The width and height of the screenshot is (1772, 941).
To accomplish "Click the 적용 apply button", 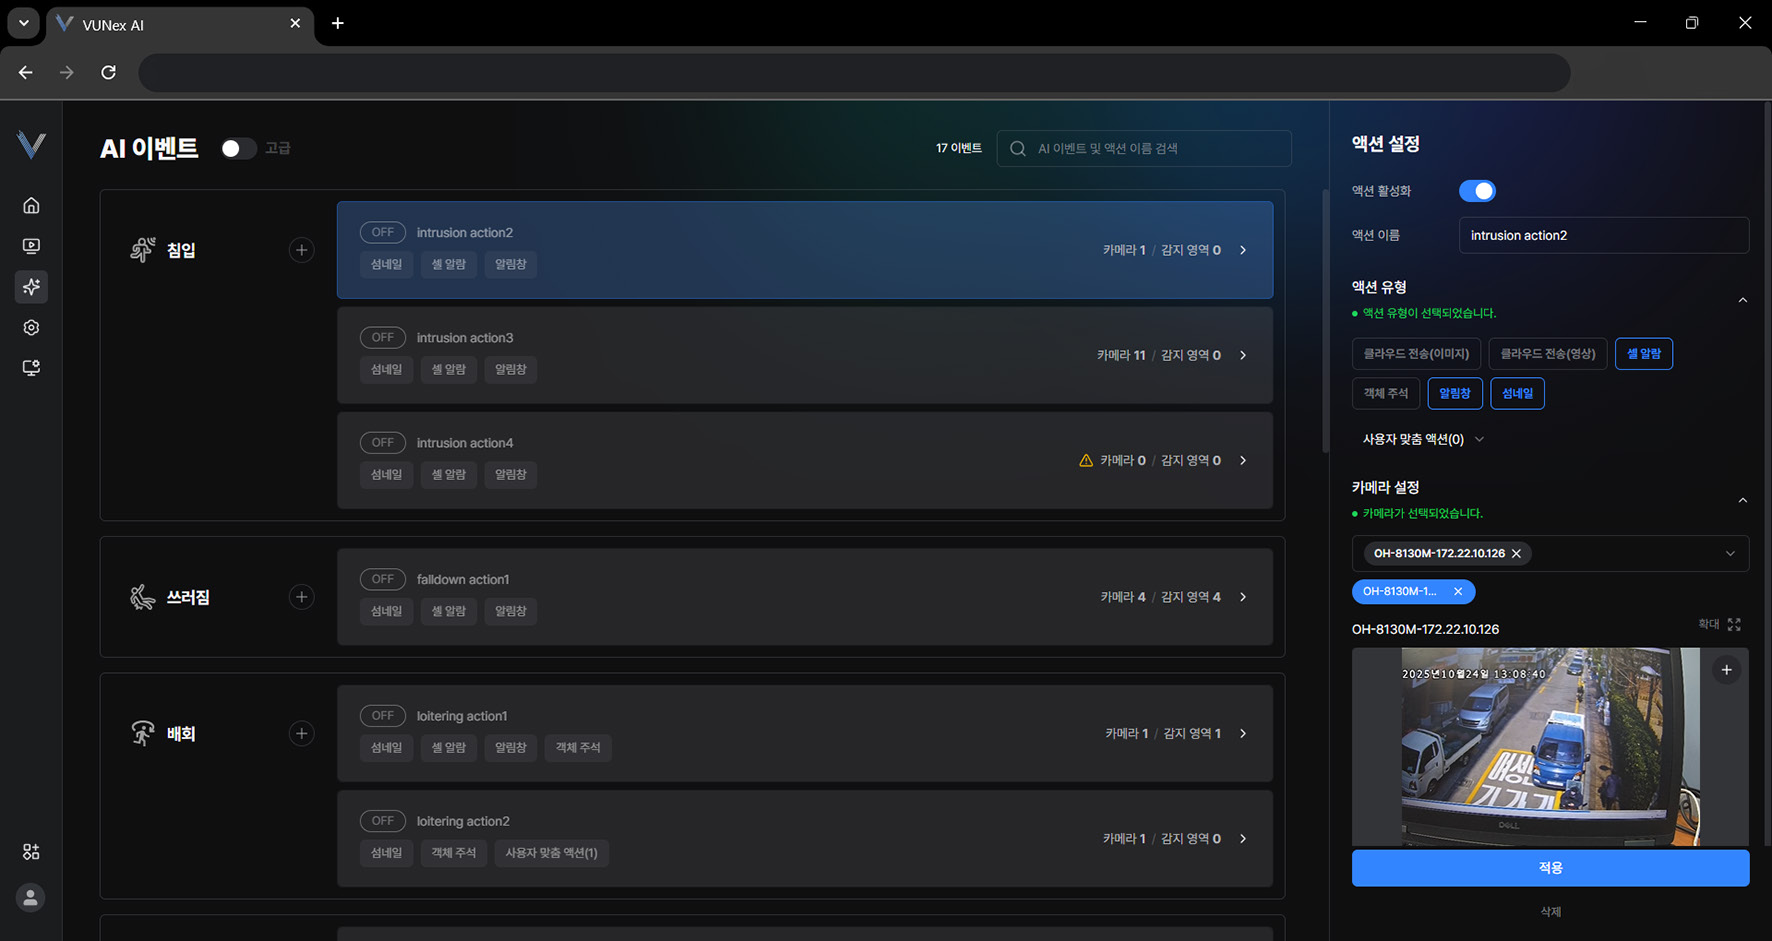I will [1550, 868].
